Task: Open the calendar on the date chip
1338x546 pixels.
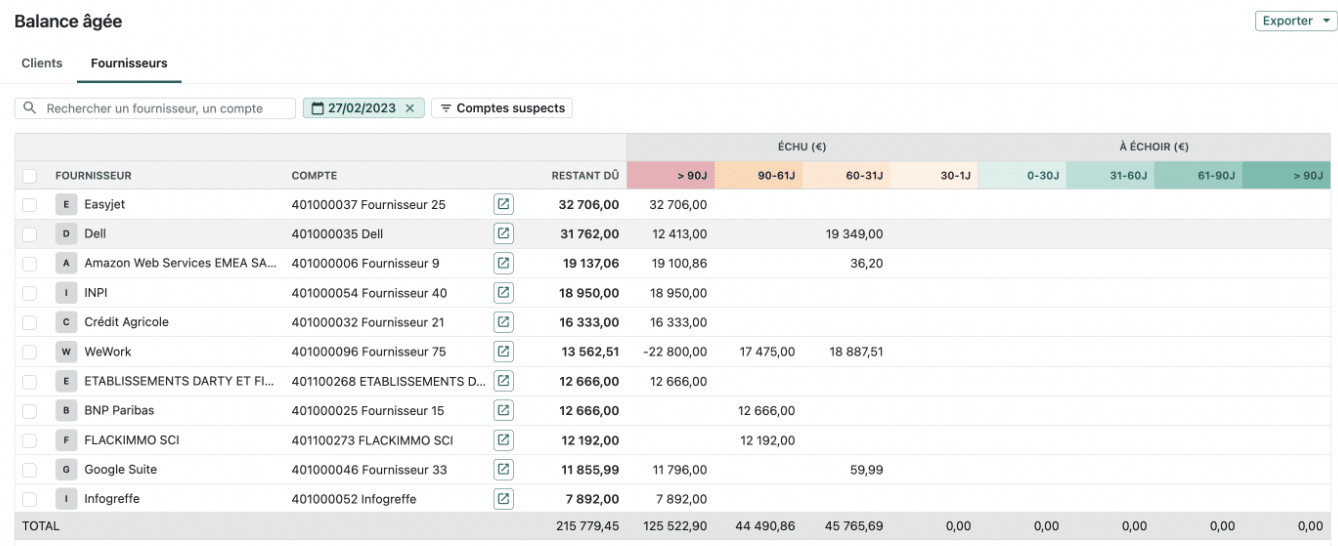Action: tap(318, 108)
